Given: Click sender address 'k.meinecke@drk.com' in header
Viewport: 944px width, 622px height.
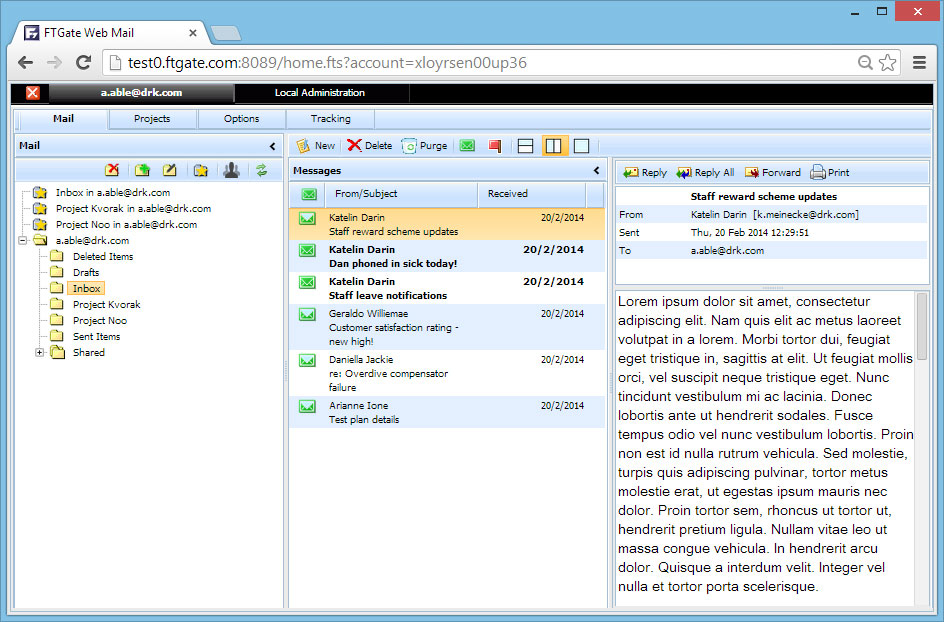Looking at the screenshot, I should pos(806,215).
